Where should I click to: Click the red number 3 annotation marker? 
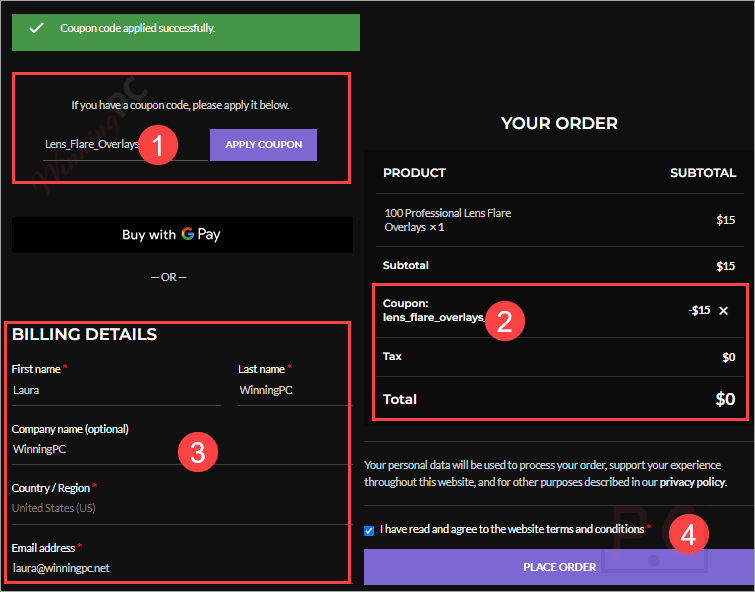(x=198, y=453)
